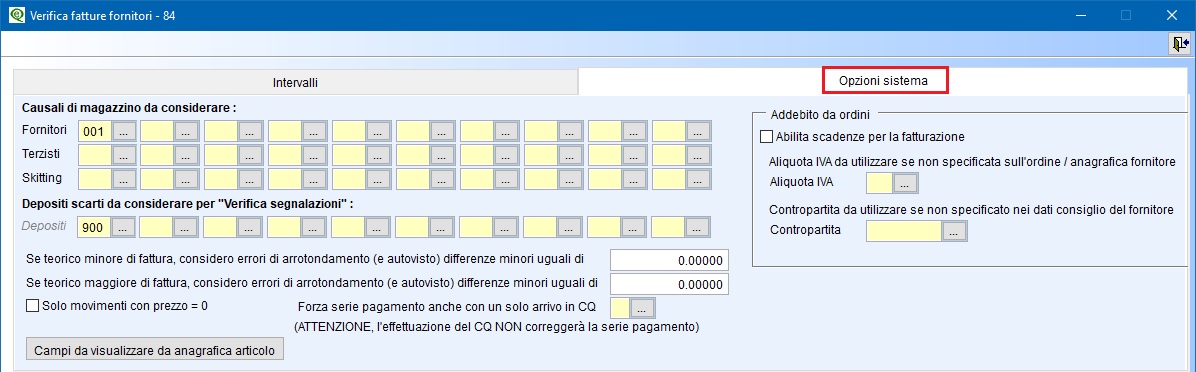Click Campi da visualizzare da anagrafica articolo

pos(155,351)
